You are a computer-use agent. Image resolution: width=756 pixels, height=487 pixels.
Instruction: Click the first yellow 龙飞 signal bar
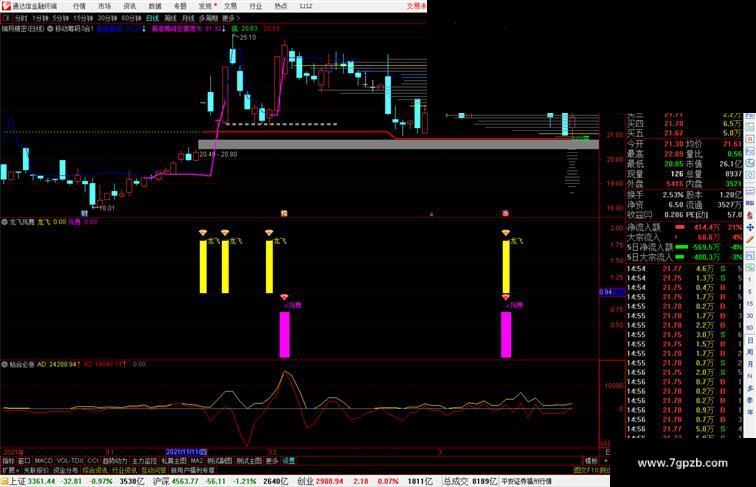pos(203,267)
